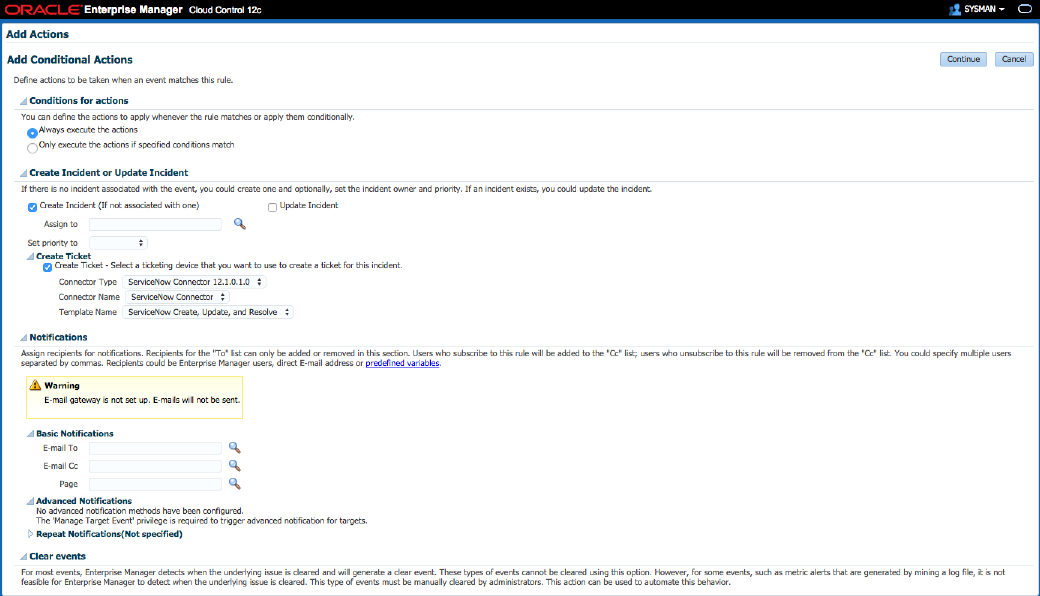Open the predefined variables link
Image resolution: width=1040 pixels, height=596 pixels.
402,363
